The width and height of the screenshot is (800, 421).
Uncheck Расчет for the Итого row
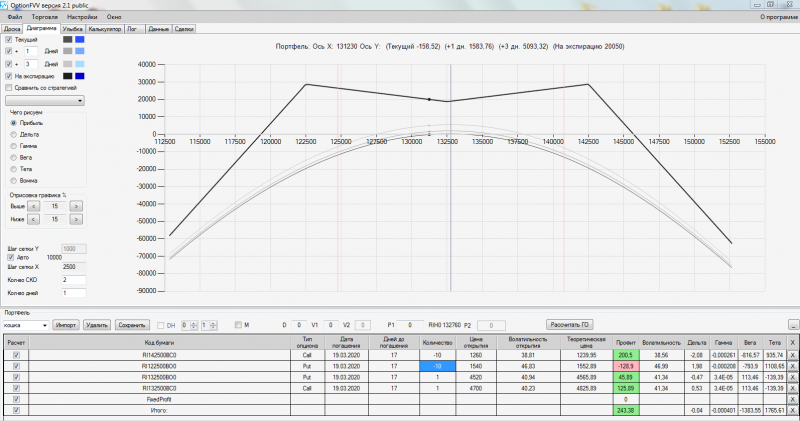point(16,410)
